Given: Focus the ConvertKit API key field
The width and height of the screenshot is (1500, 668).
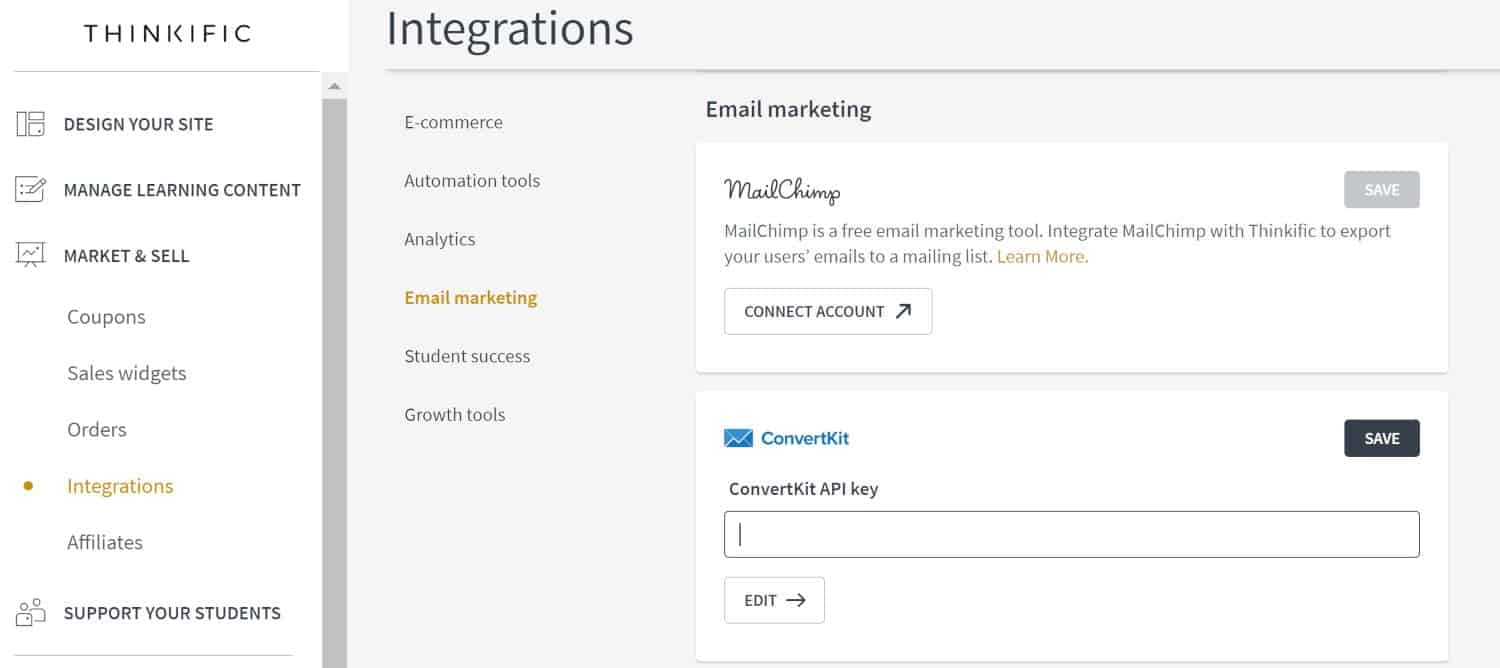Looking at the screenshot, I should [1072, 534].
